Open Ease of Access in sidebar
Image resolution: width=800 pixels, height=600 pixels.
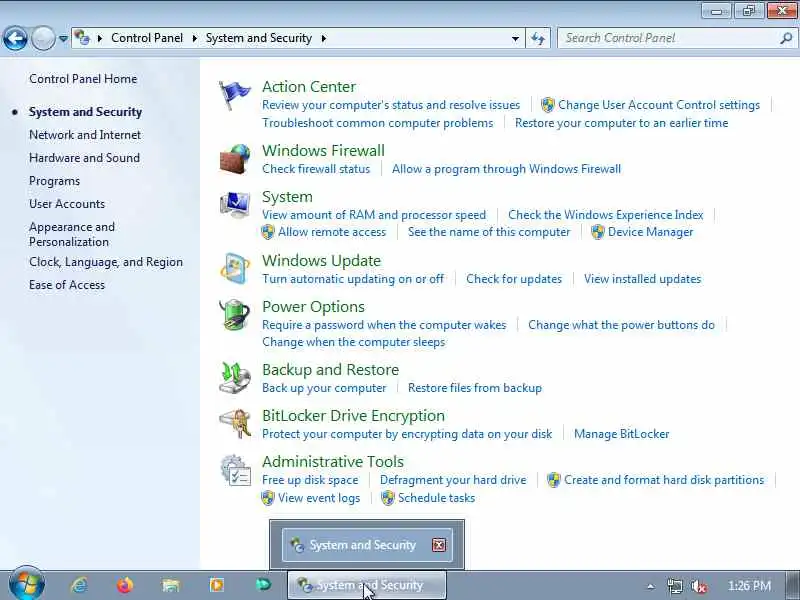tap(67, 285)
